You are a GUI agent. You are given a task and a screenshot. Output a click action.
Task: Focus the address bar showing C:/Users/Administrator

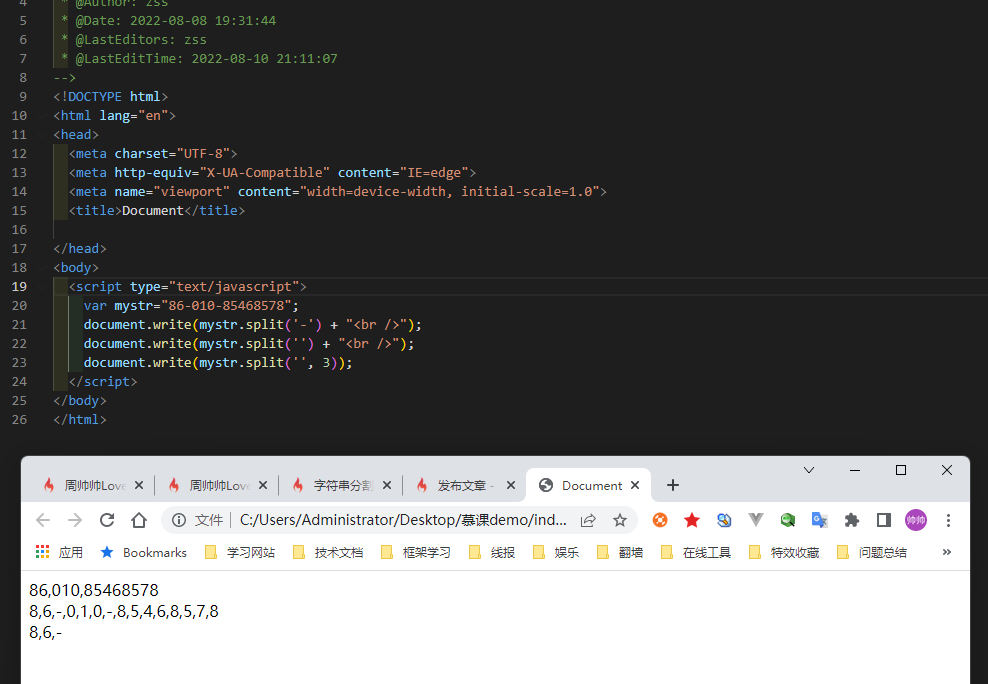[403, 520]
